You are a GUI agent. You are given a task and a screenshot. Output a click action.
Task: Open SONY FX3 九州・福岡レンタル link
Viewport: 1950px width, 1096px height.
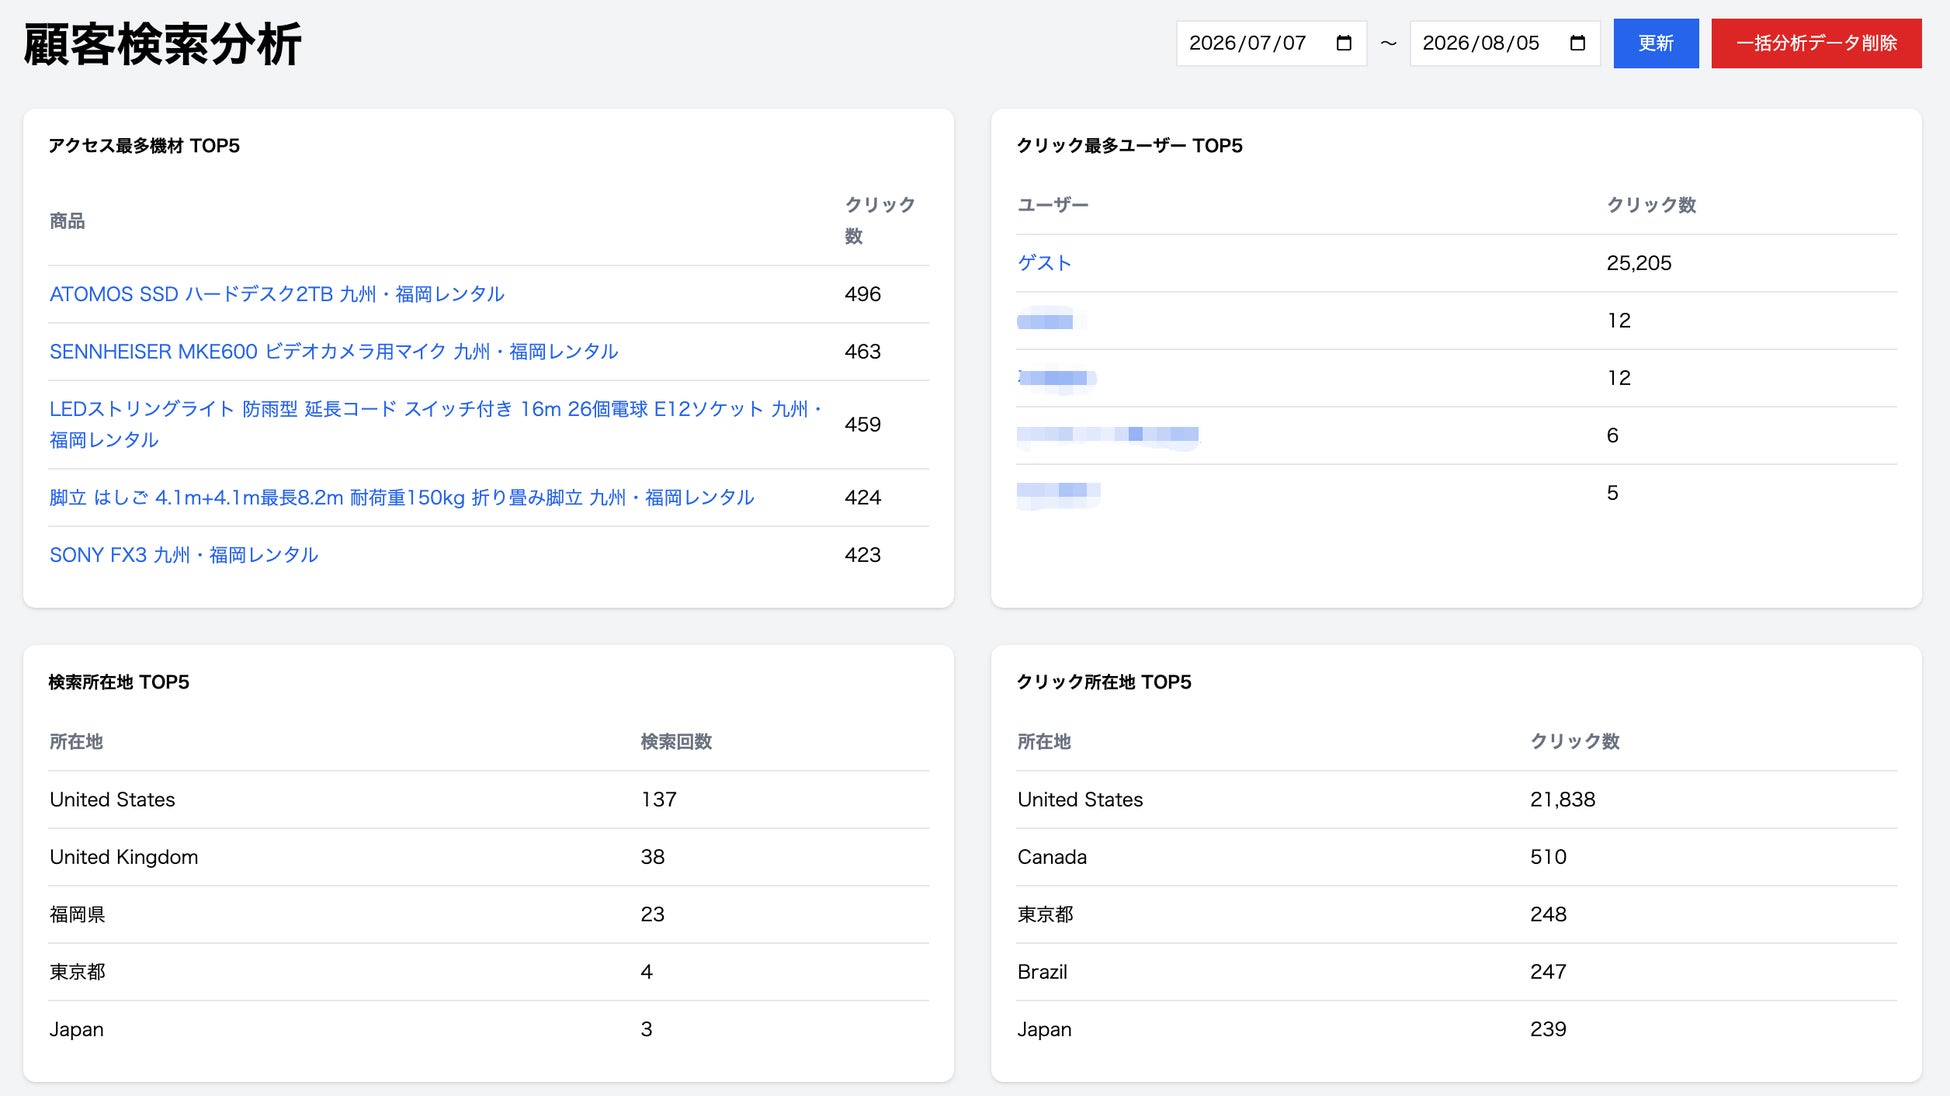coord(184,554)
